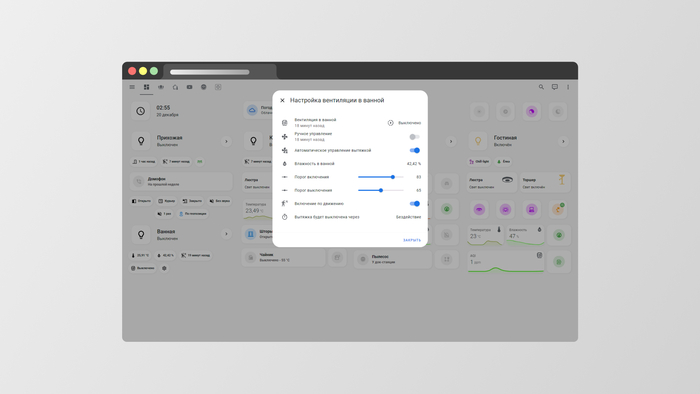700x394 pixels.
Task: Click the Закрыто chip
Action: [x=192, y=201]
